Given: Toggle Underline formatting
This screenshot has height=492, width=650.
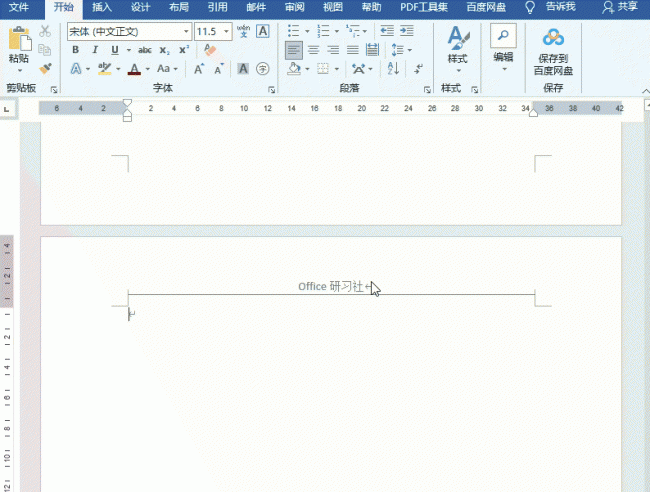Looking at the screenshot, I should pos(115,50).
